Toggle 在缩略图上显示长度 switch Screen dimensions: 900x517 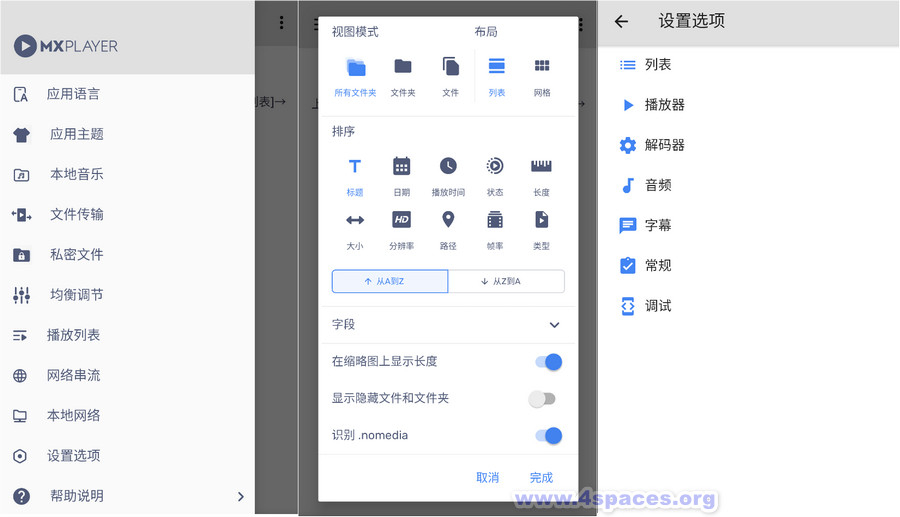pyautogui.click(x=546, y=362)
